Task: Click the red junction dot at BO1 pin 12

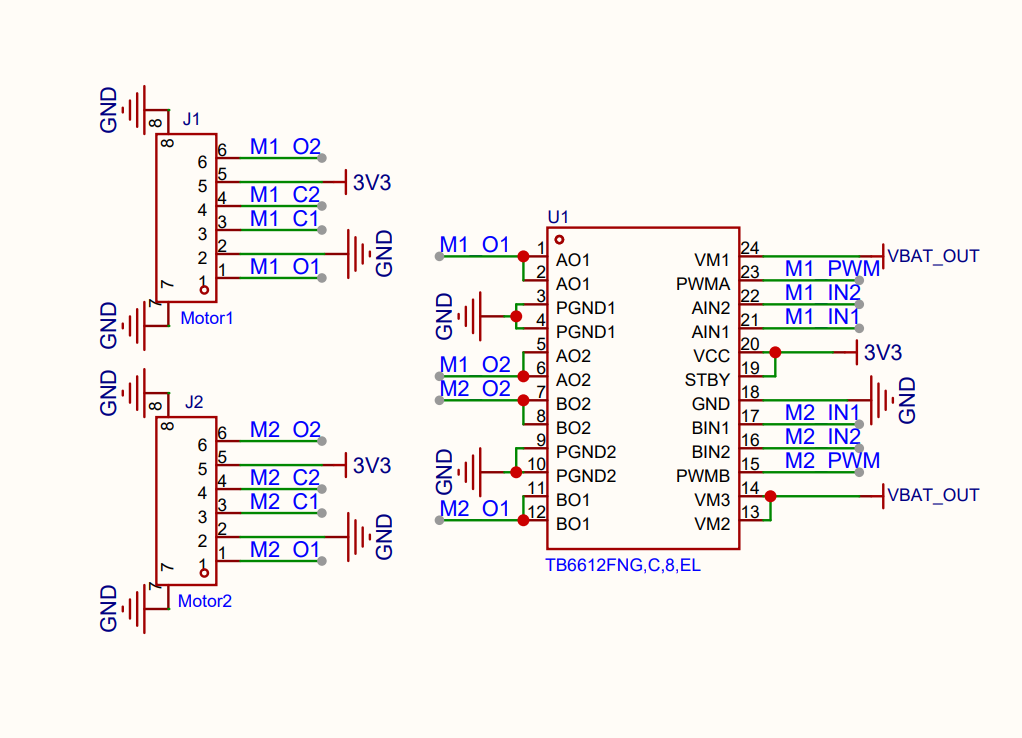Action: [x=523, y=520]
